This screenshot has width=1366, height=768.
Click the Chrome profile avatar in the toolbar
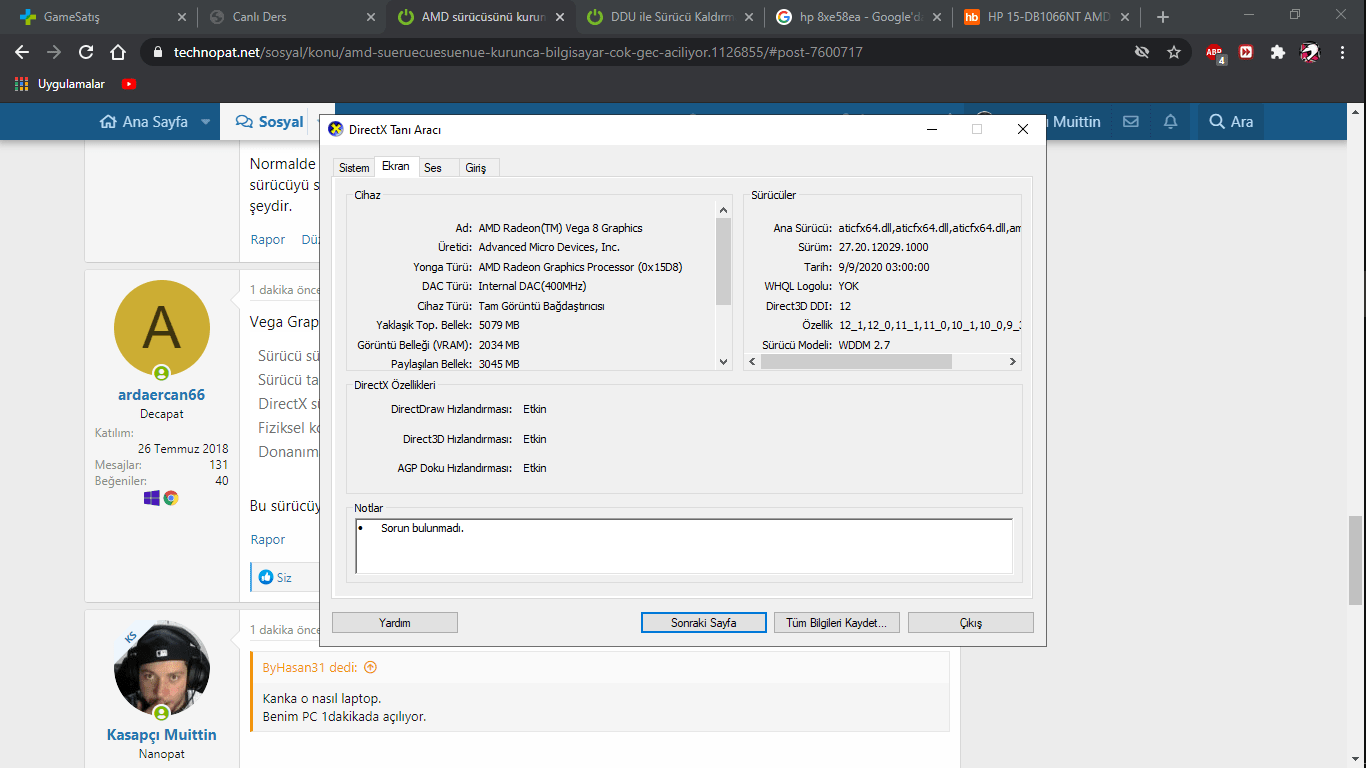coord(1310,52)
